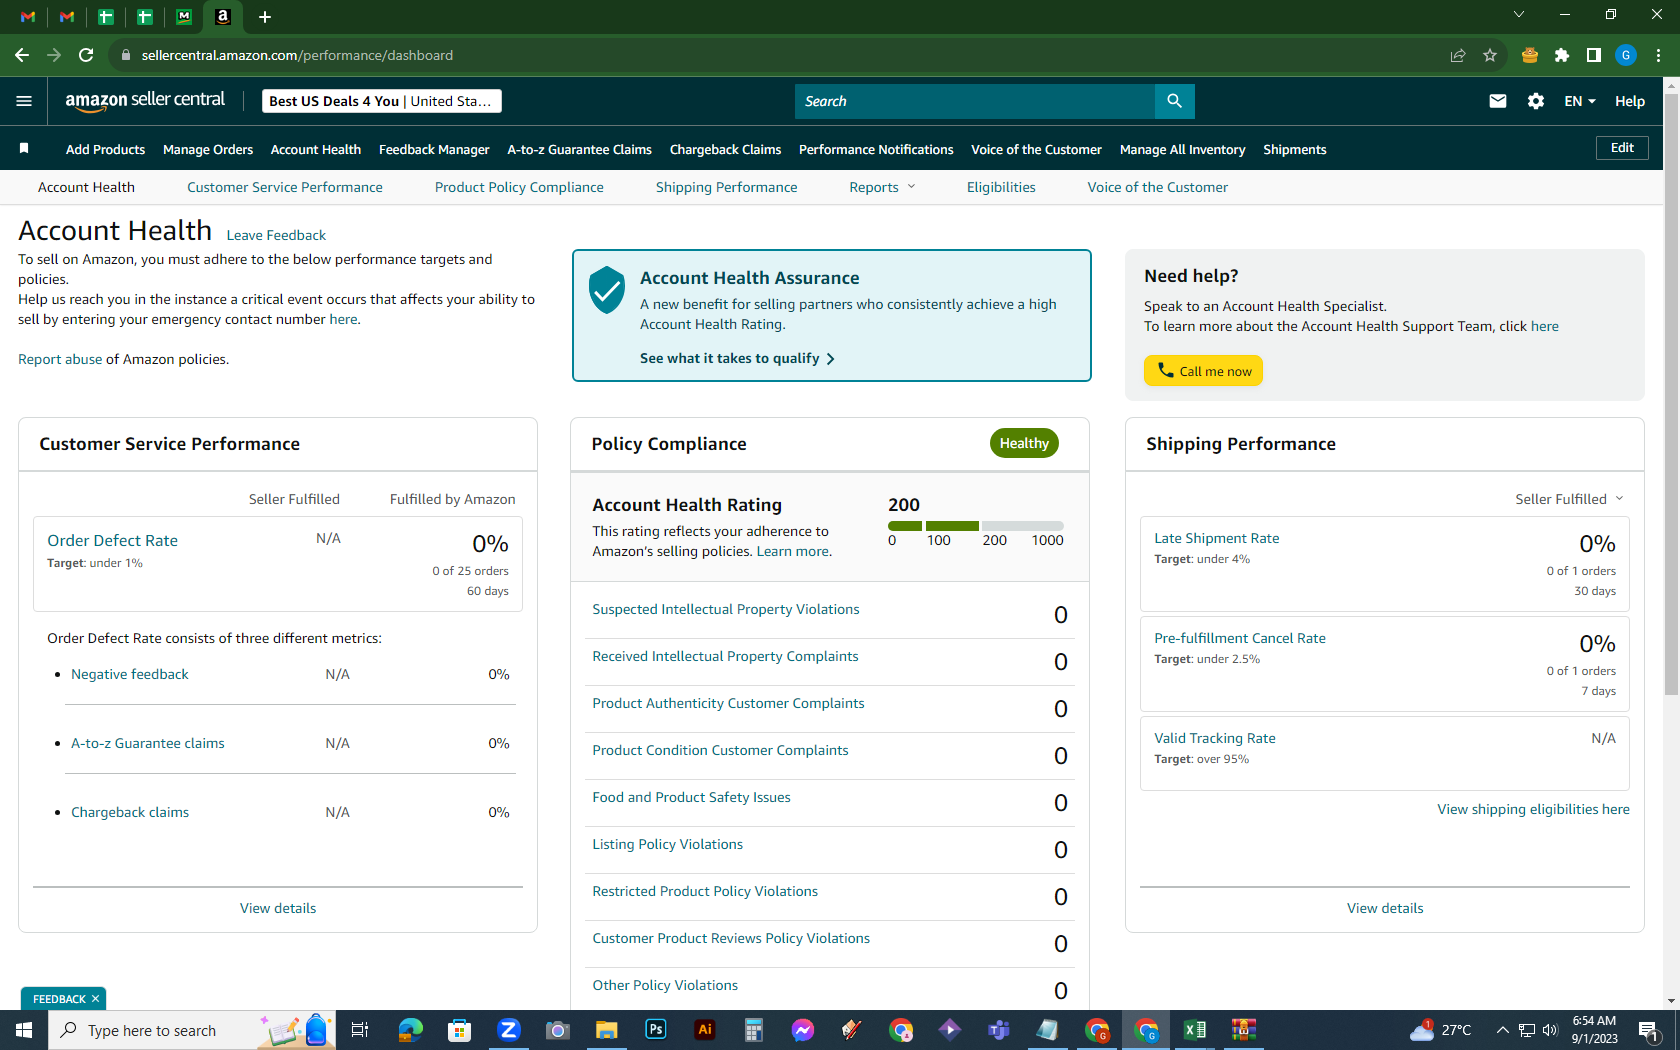The image size is (1680, 1050).
Task: Click the search magnifier button
Action: click(1174, 101)
